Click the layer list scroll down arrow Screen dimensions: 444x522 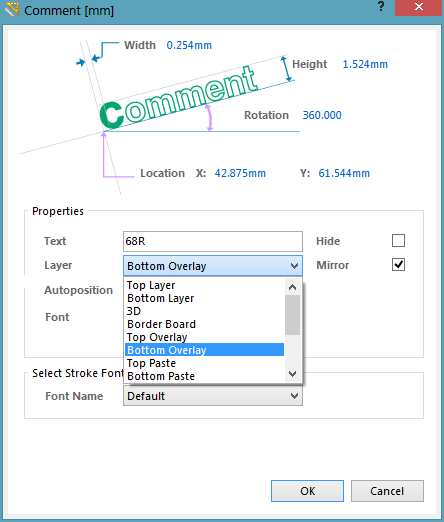(293, 374)
